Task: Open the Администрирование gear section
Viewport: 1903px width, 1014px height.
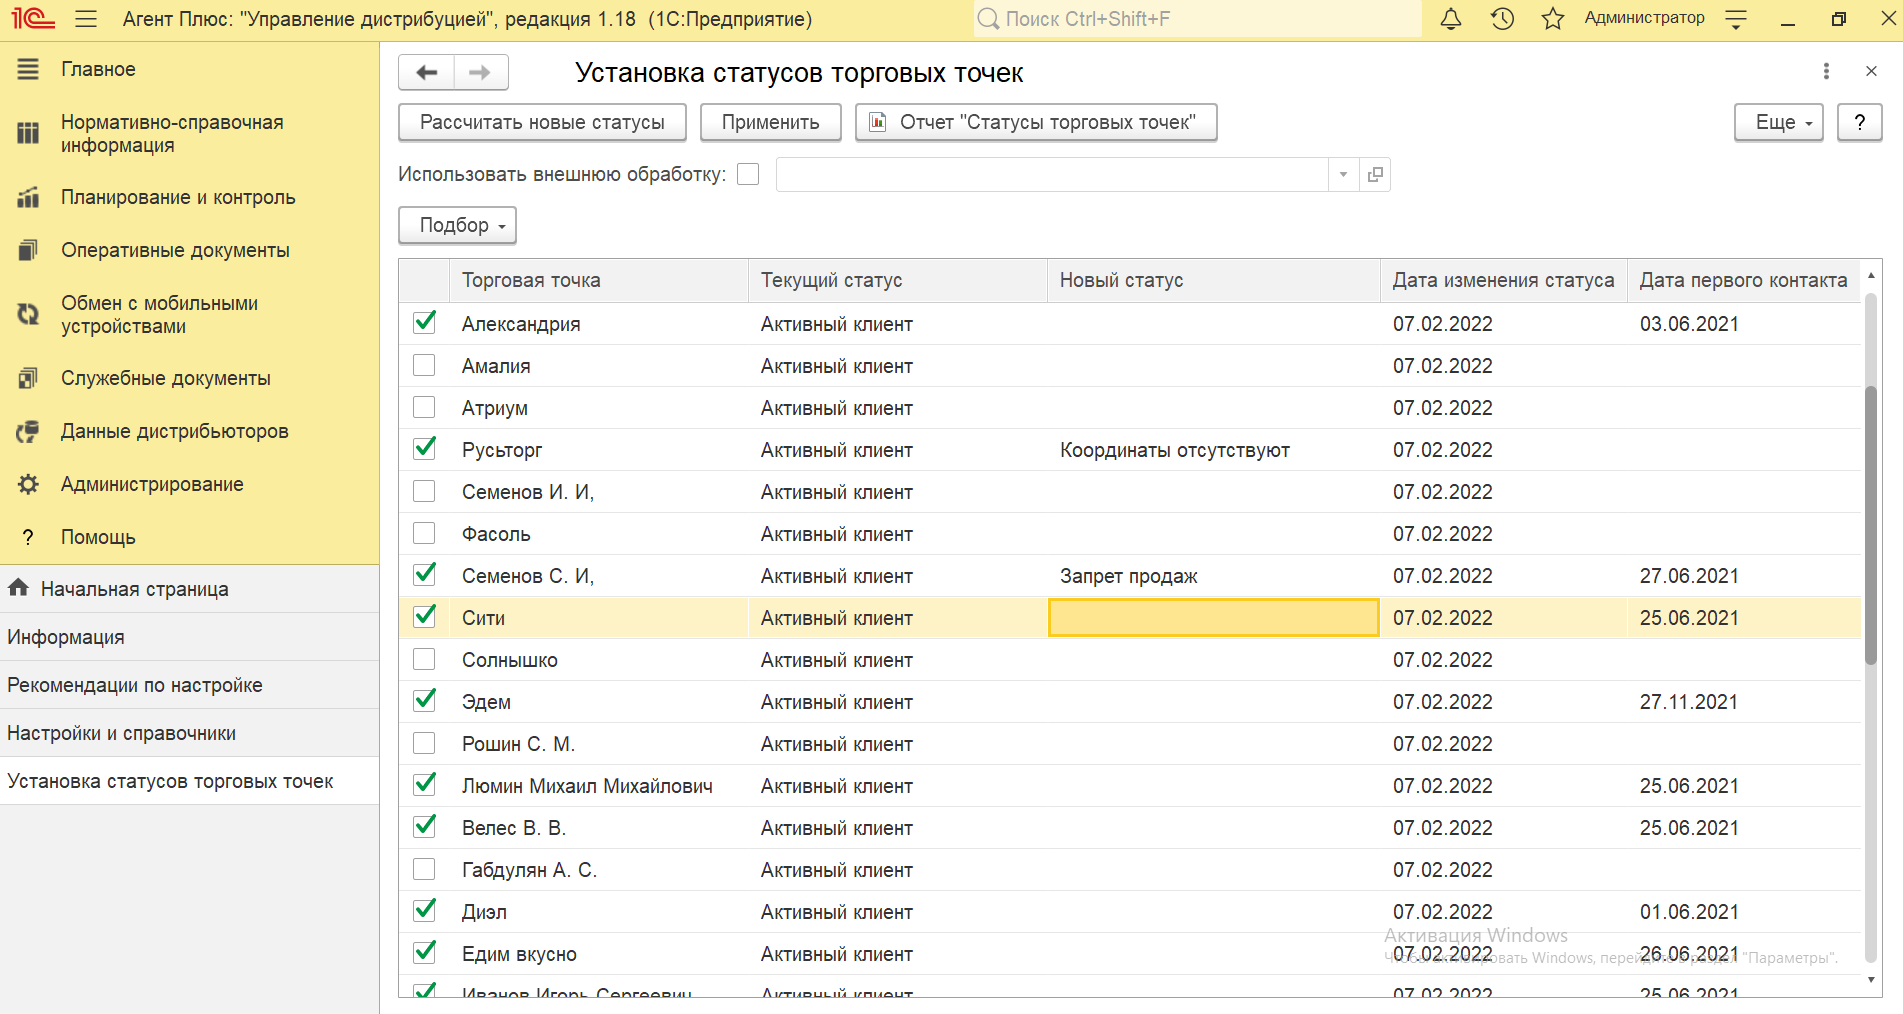Action: tap(151, 484)
